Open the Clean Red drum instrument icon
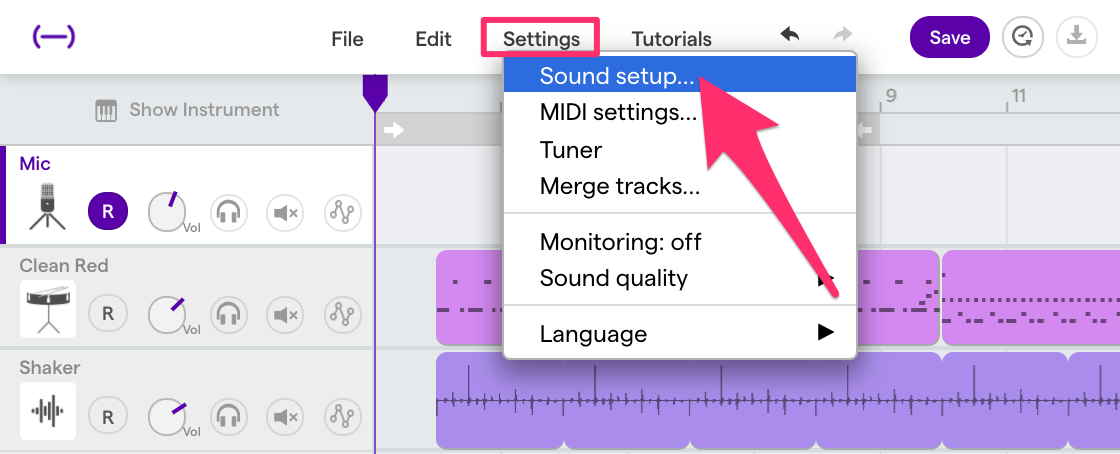The image size is (1120, 454). click(x=48, y=308)
